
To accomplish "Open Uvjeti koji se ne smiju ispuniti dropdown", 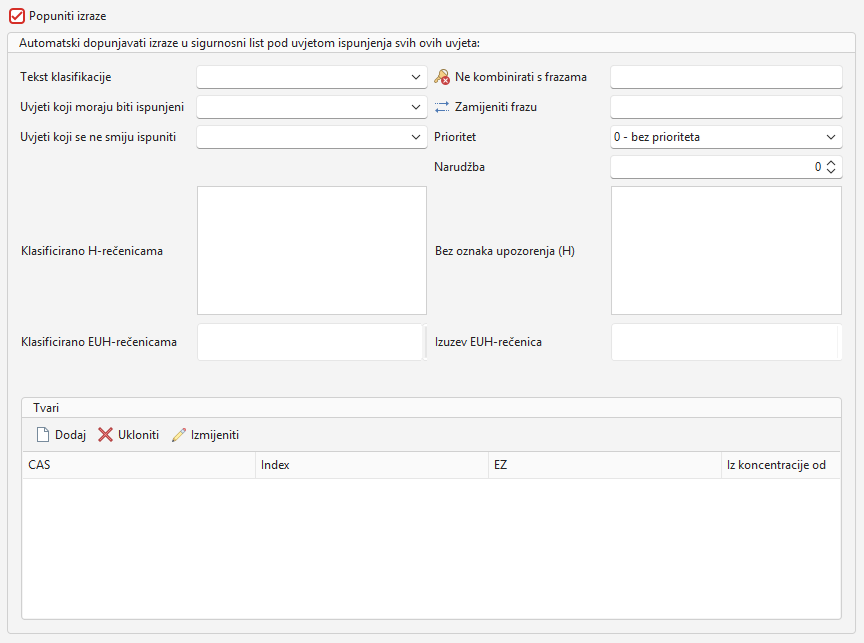I will (x=312, y=137).
